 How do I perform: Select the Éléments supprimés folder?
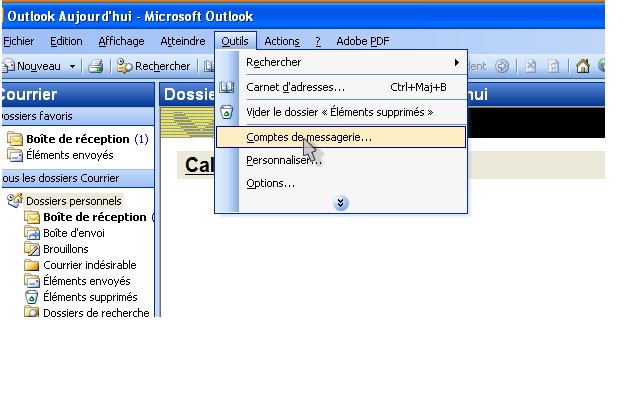(90, 297)
